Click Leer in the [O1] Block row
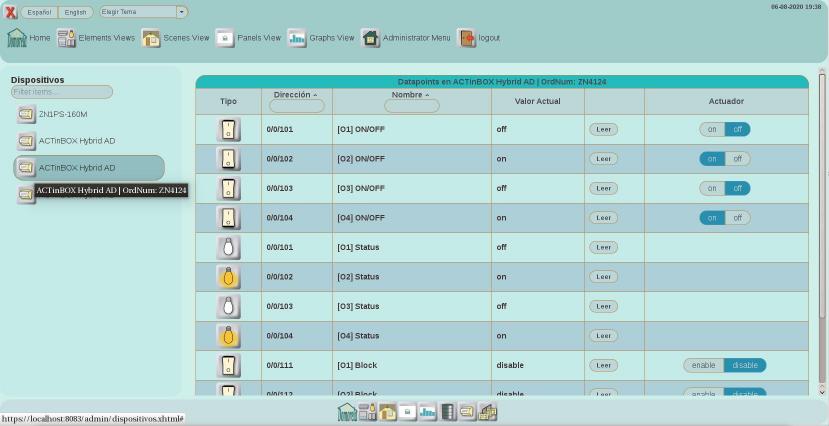 [x=604, y=365]
